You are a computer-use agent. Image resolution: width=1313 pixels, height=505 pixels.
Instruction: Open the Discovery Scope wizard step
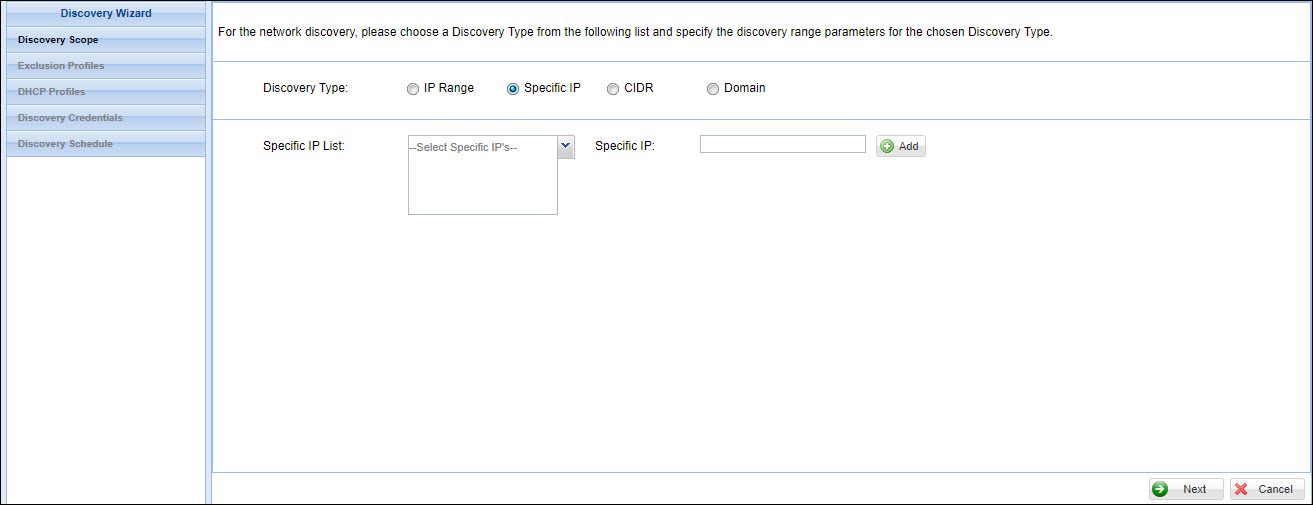(58, 40)
